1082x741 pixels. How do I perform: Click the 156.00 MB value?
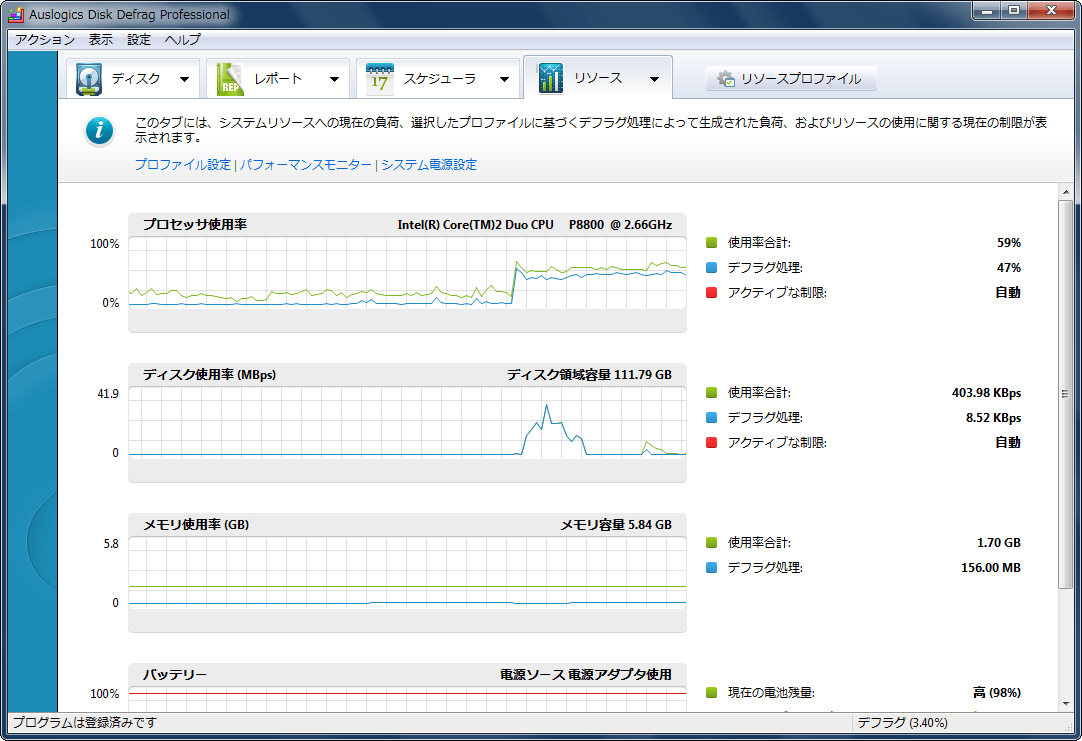991,568
